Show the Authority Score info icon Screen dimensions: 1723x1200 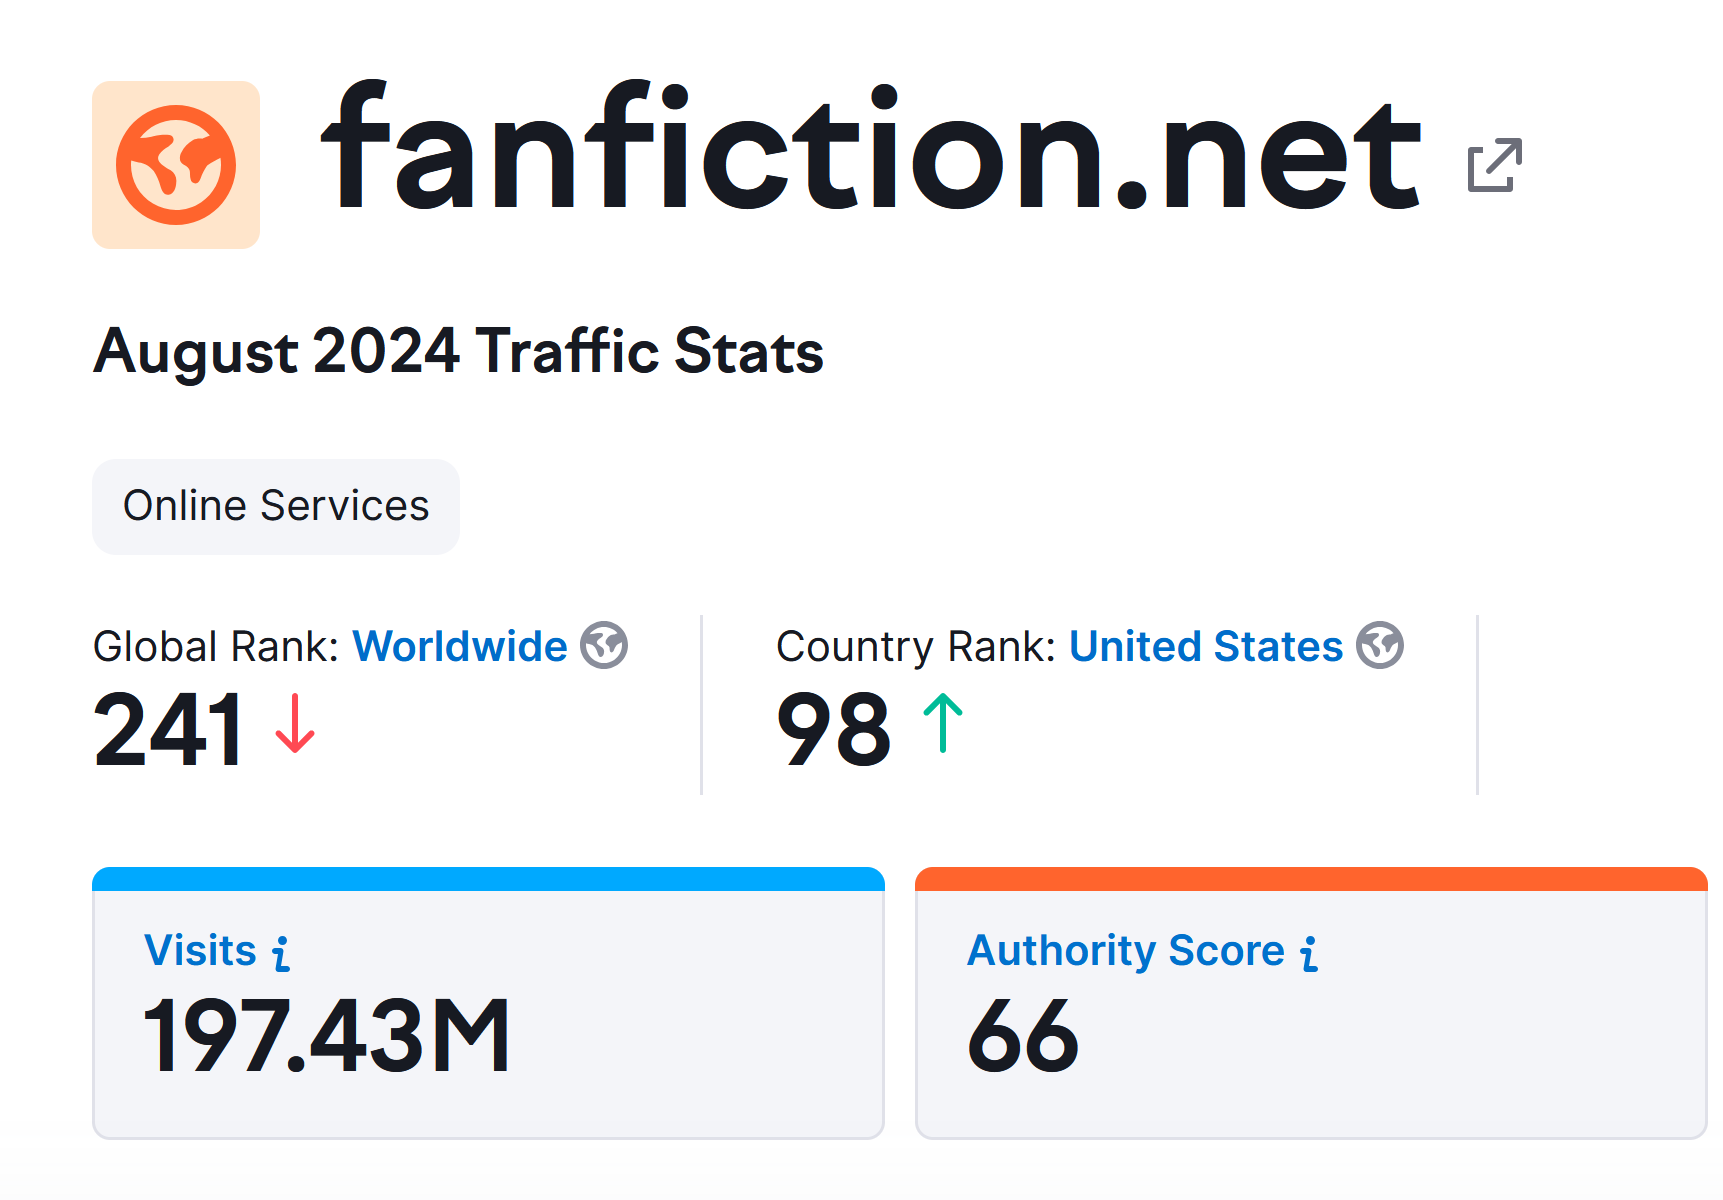click(x=1309, y=953)
